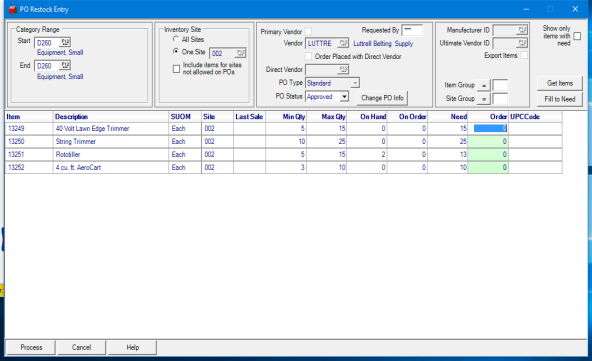592x361 pixels.
Task: Click the 4 cu. ft. AeroCart description
Action: coord(79,167)
